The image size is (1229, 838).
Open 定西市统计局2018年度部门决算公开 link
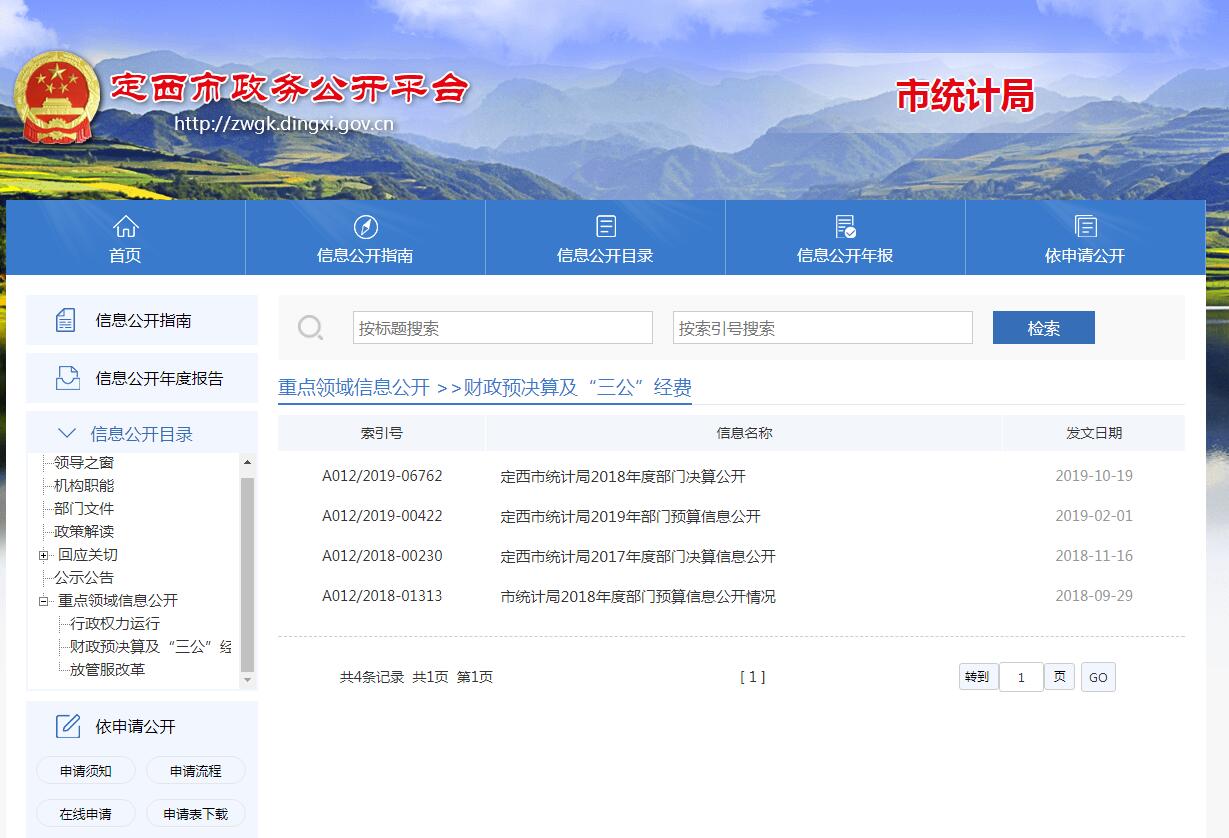tap(622, 476)
